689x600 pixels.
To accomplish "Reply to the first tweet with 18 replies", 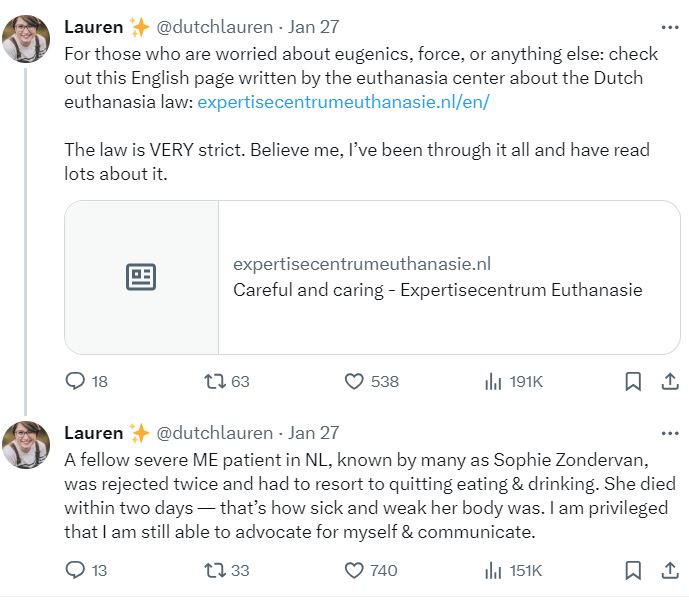I will pos(76,381).
